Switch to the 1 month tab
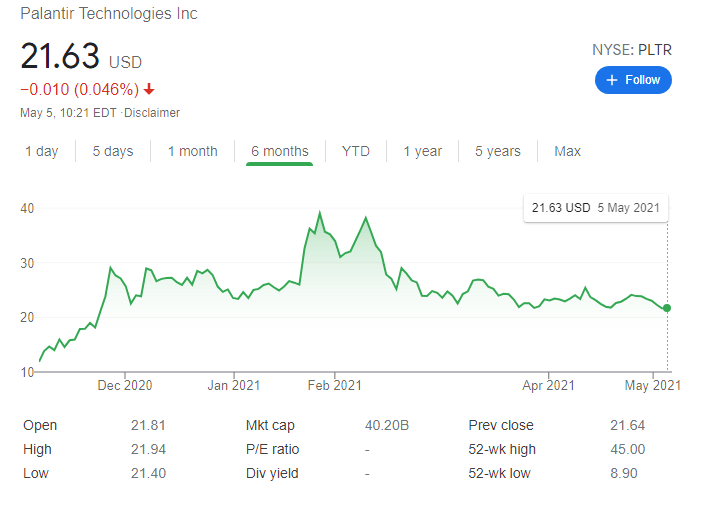This screenshot has width=726, height=506. (193, 151)
